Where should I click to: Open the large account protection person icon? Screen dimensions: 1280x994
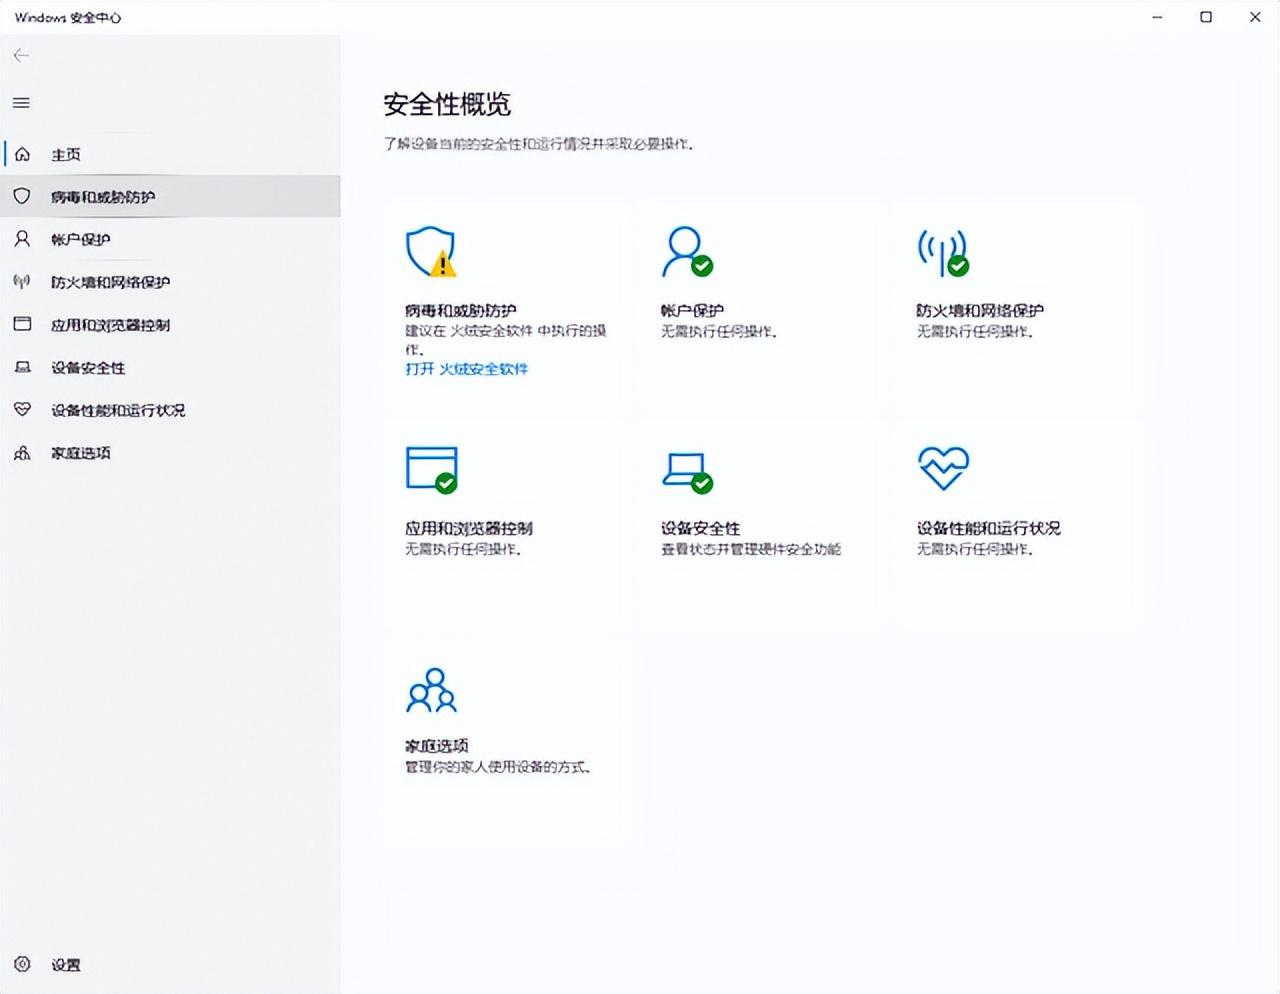pos(687,252)
